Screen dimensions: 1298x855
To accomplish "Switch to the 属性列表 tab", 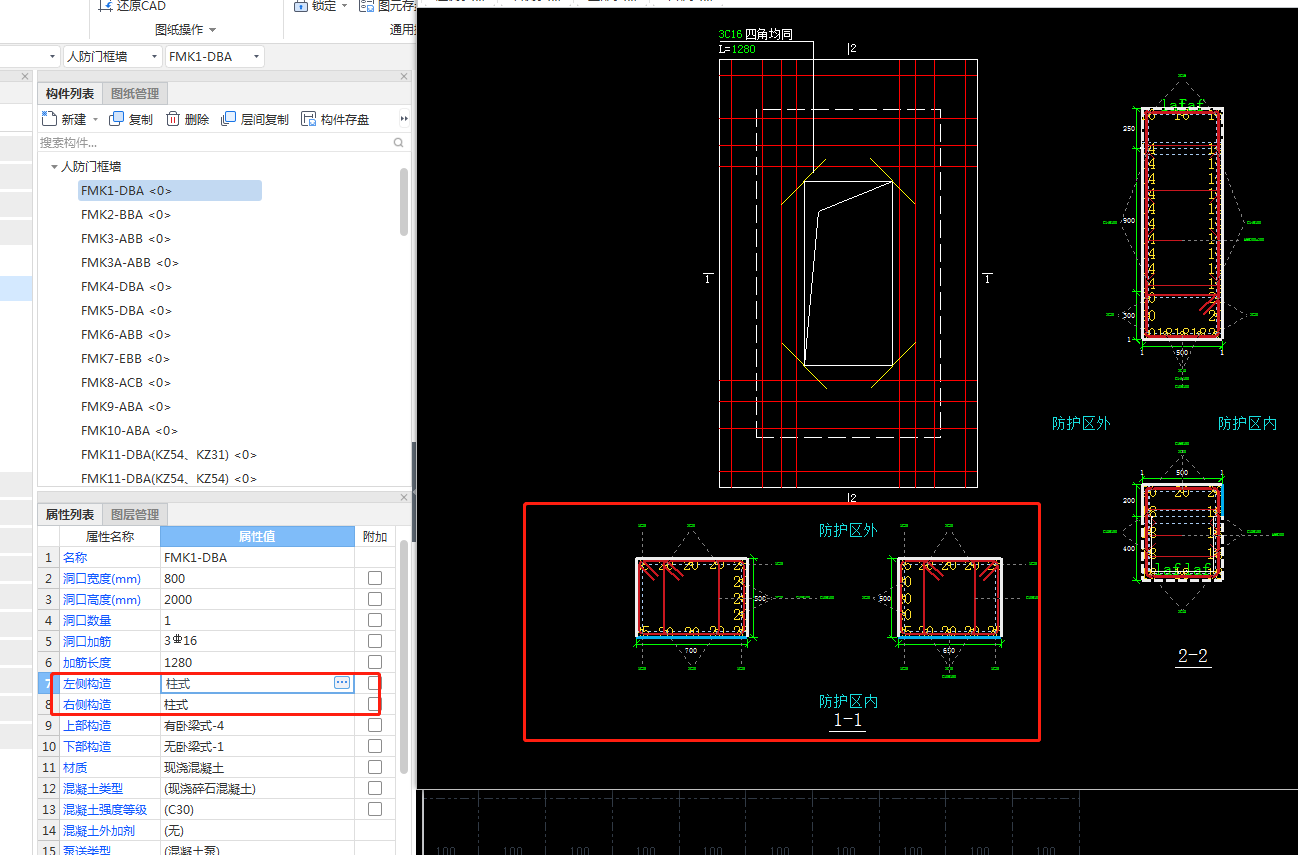I will [x=70, y=515].
